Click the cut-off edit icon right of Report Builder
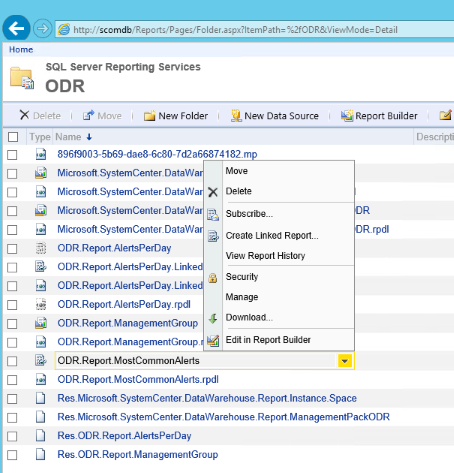 coord(446,115)
